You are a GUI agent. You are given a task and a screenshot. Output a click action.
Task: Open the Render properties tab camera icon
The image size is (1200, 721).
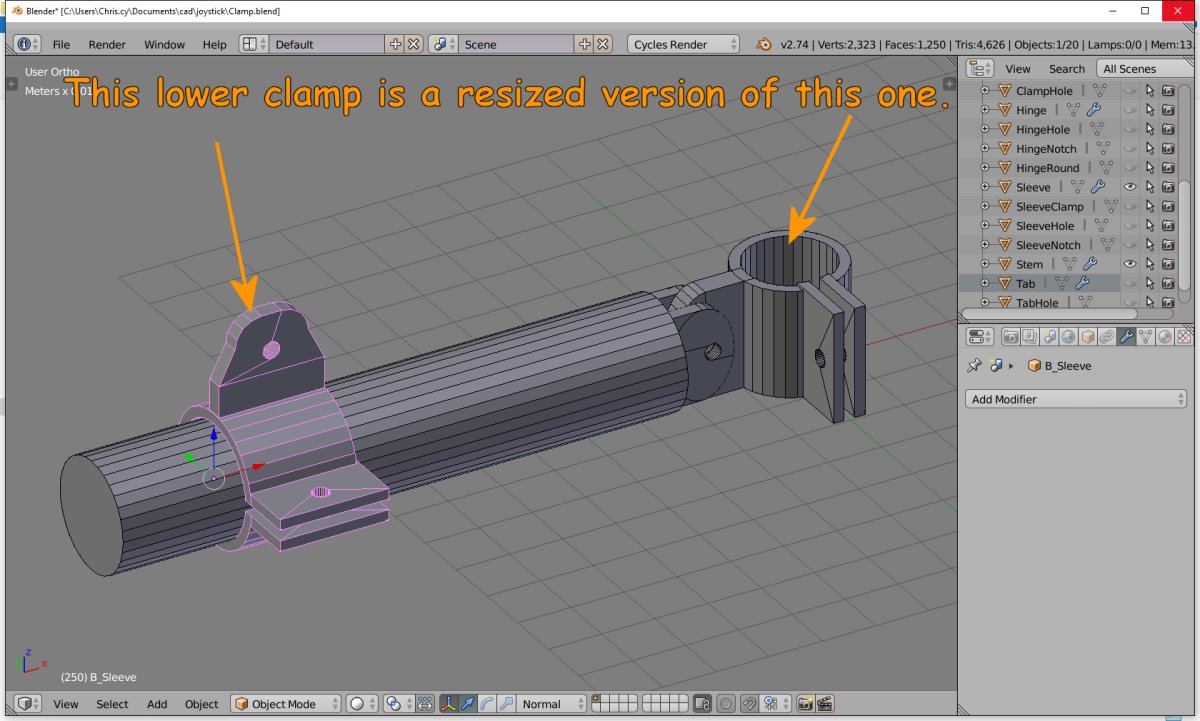pos(1011,337)
